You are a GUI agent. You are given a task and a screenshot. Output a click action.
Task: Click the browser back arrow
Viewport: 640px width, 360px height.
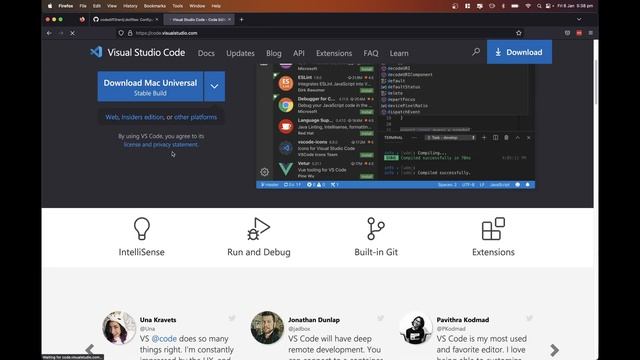(49, 33)
